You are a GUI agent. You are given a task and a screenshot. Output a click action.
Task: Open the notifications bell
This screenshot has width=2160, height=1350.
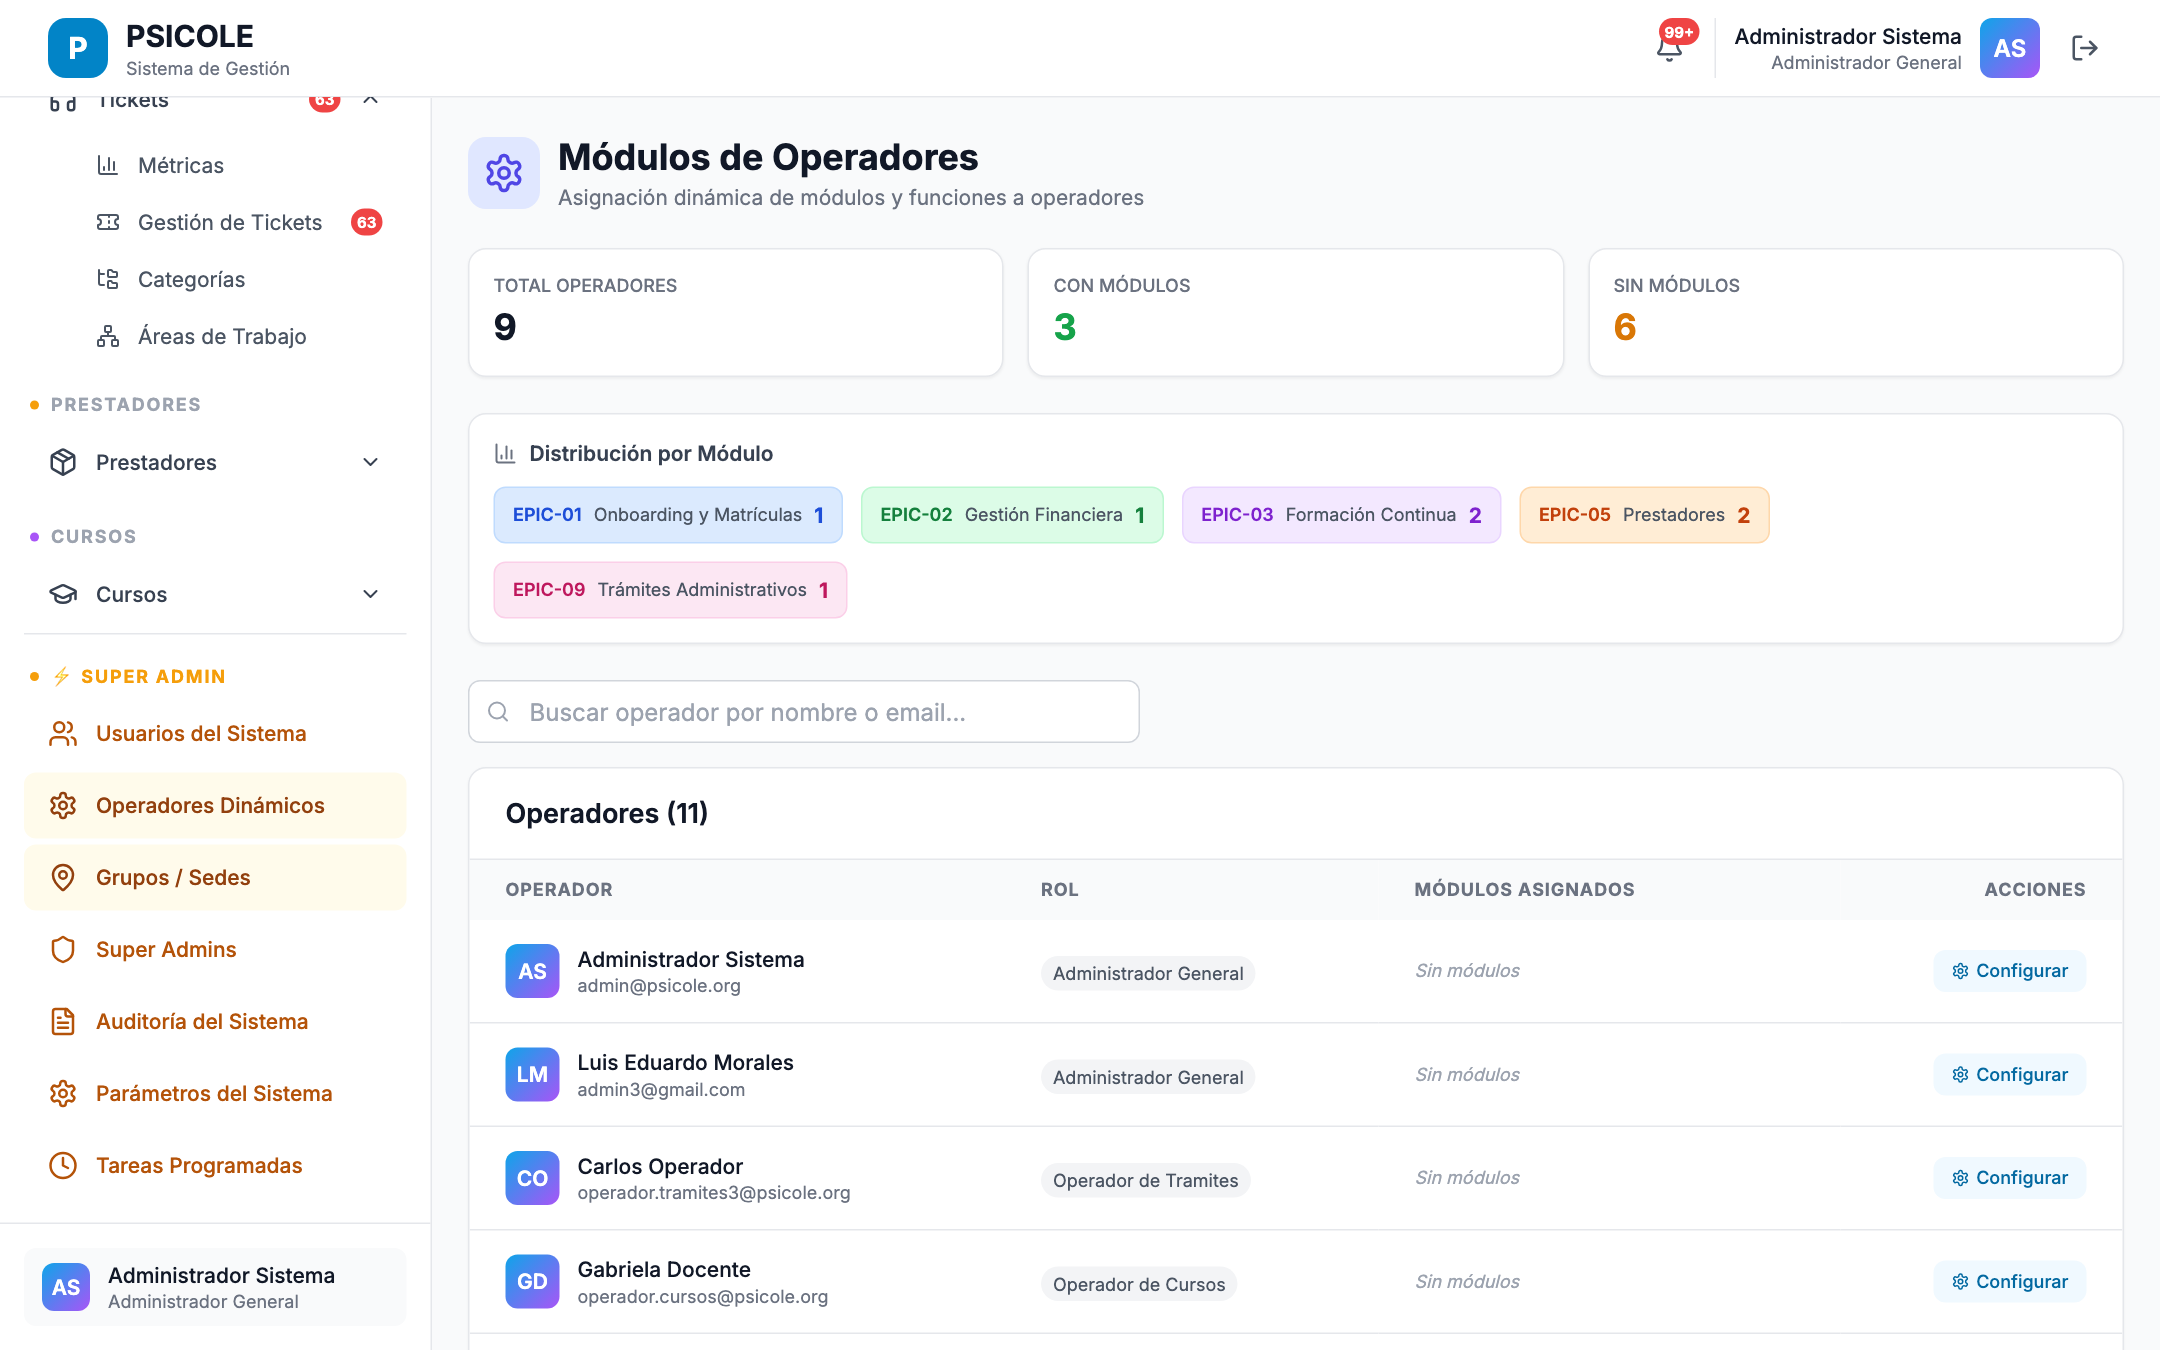coord(1669,48)
